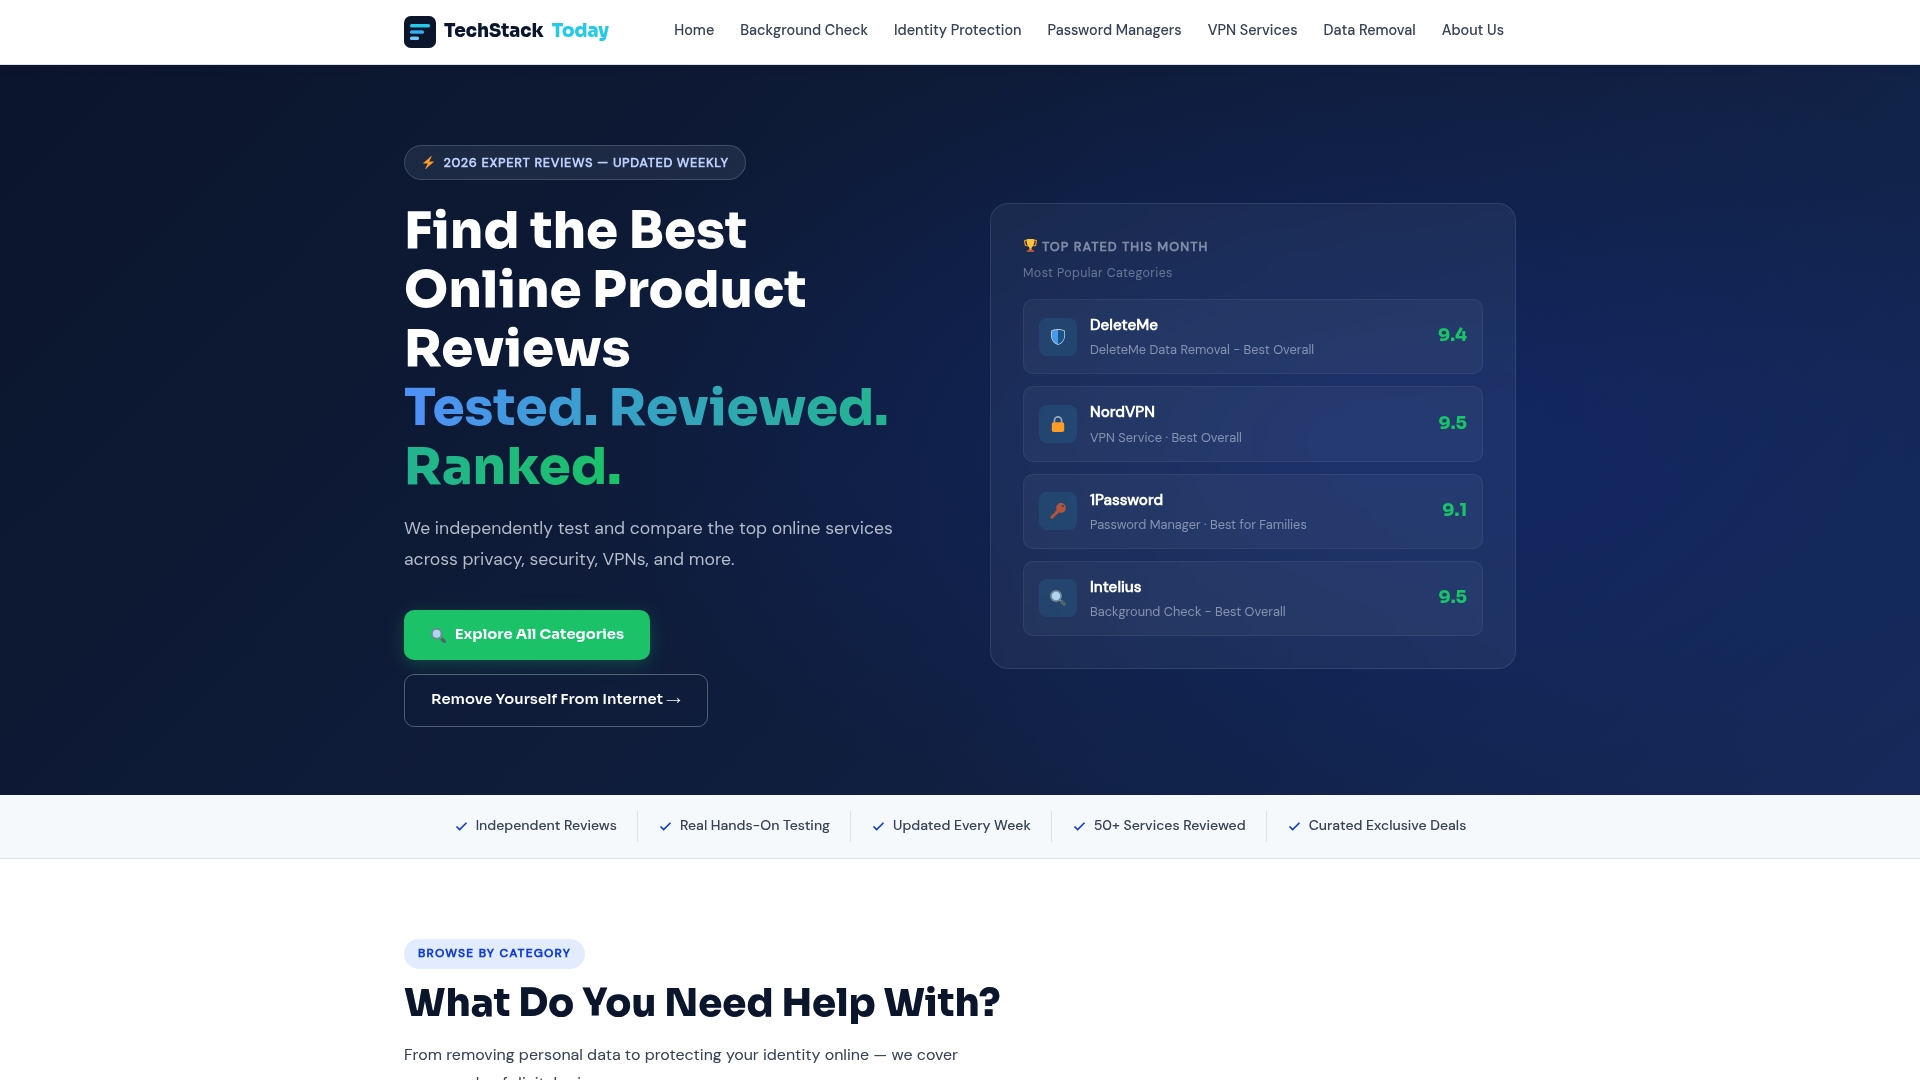The width and height of the screenshot is (1920, 1080).
Task: Click the checkmark beside Updated Every Week
Action: [878, 826]
